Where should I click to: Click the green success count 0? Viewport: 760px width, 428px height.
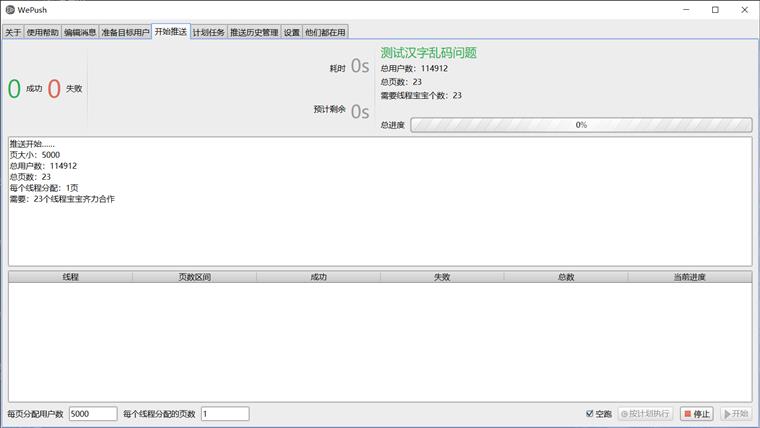tap(14, 89)
